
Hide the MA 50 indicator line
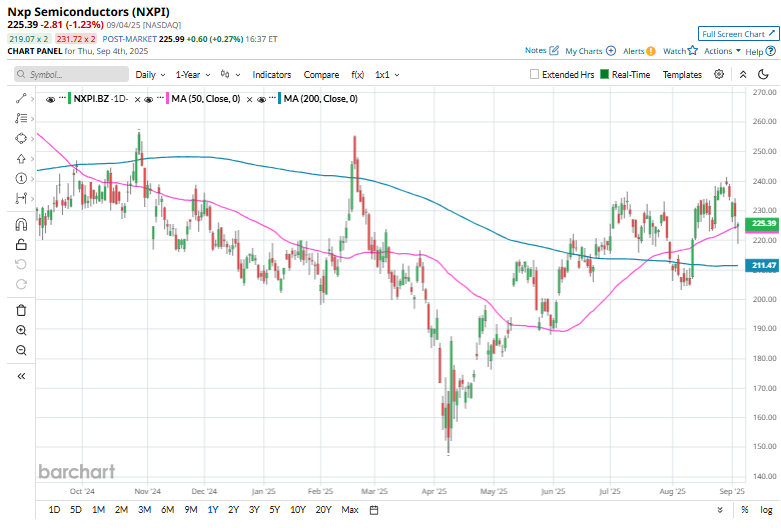(148, 99)
